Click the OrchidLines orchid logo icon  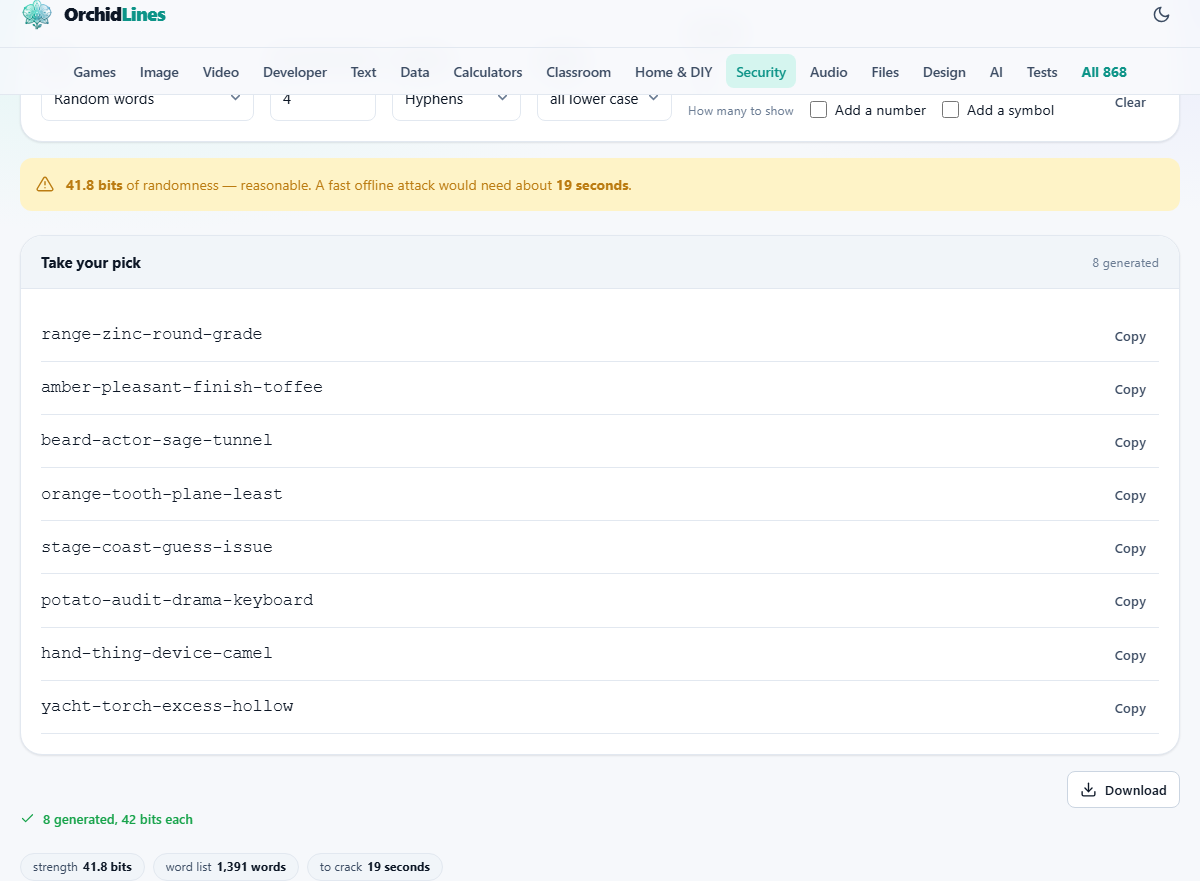pyautogui.click(x=37, y=14)
